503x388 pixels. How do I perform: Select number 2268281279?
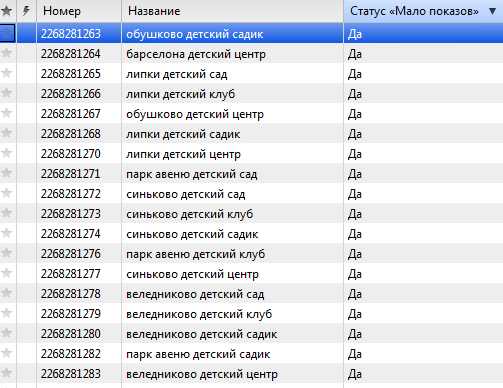tap(71, 314)
